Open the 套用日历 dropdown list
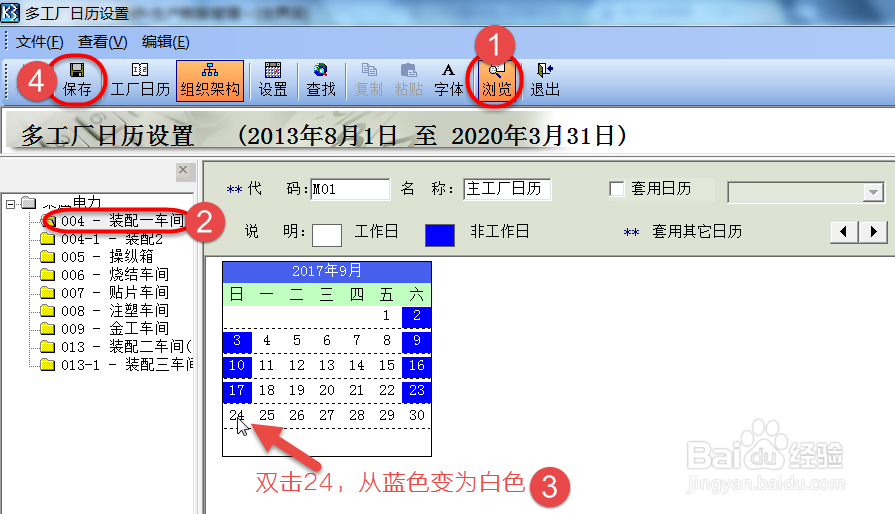 [x=873, y=192]
